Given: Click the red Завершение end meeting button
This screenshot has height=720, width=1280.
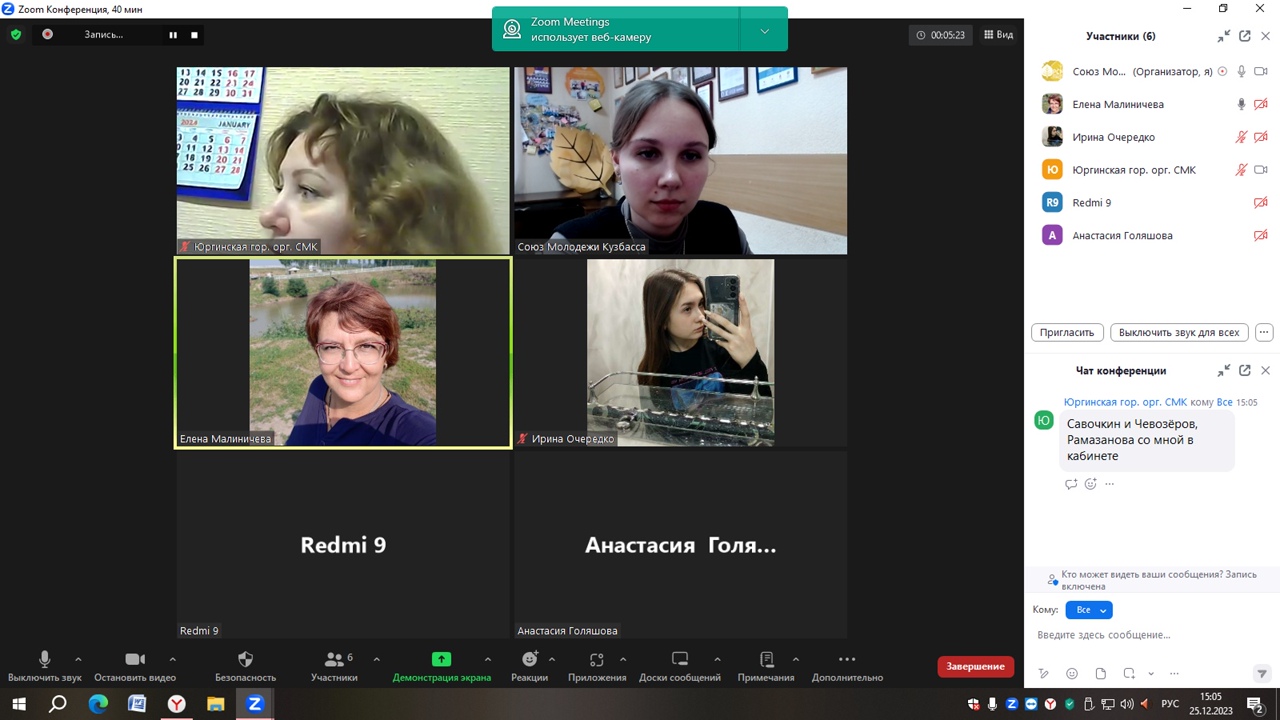Looking at the screenshot, I should [x=975, y=666].
